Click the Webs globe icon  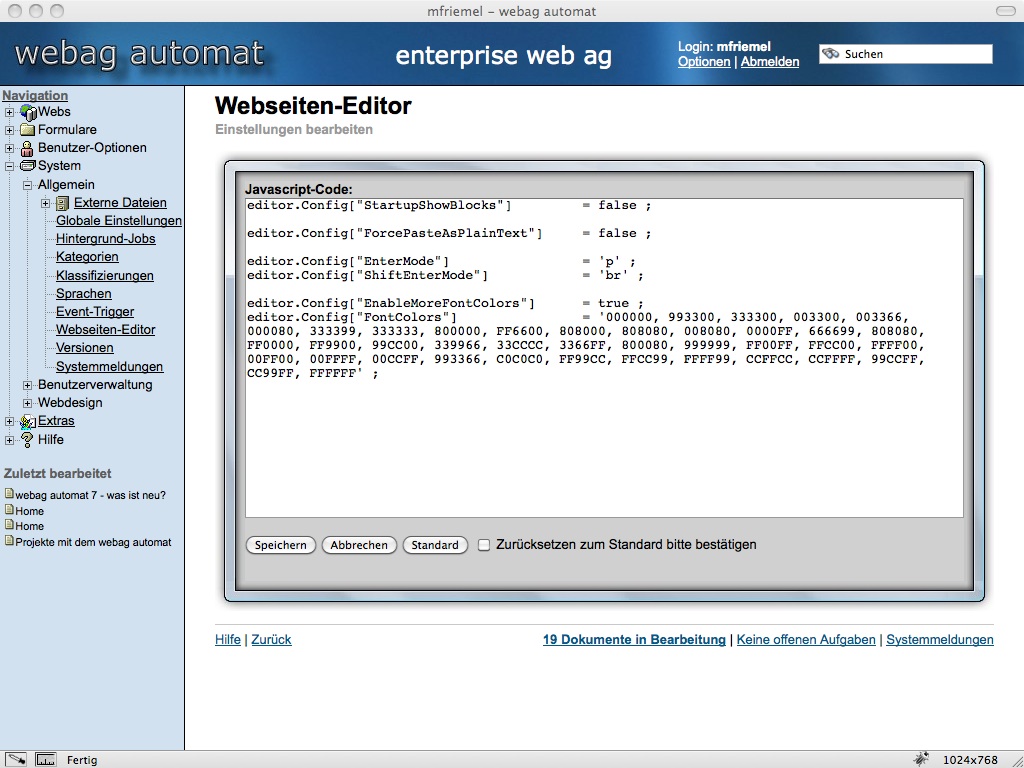click(x=28, y=112)
